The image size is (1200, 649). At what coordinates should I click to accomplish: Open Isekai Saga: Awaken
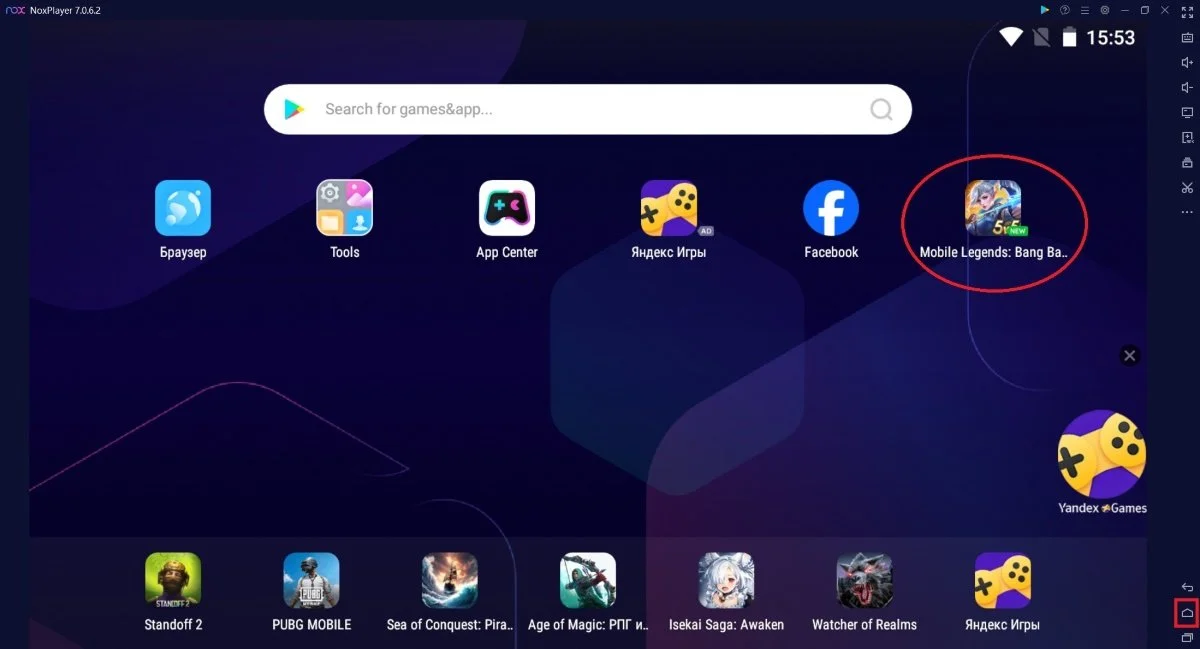point(726,581)
